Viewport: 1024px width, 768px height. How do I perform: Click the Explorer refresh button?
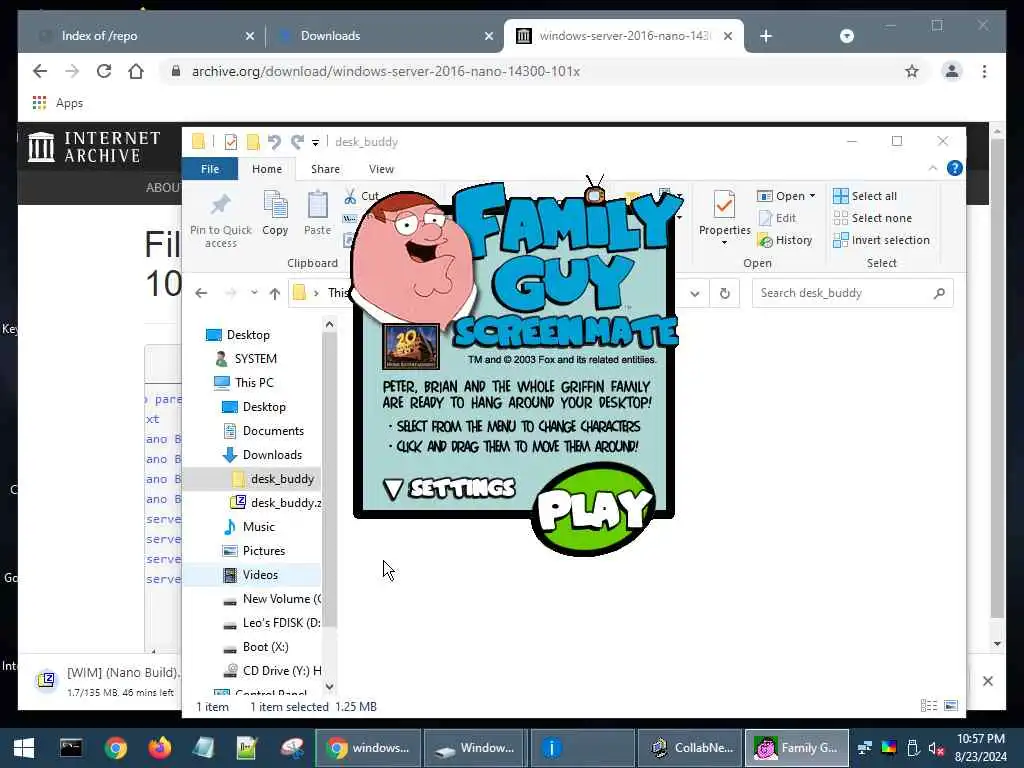pyautogui.click(x=724, y=294)
